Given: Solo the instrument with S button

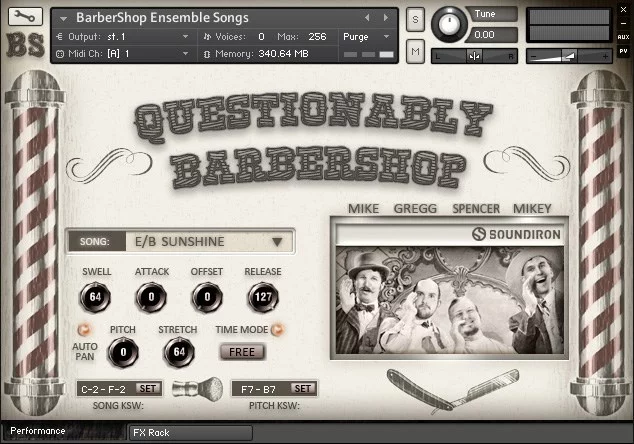Looking at the screenshot, I should pos(415,19).
